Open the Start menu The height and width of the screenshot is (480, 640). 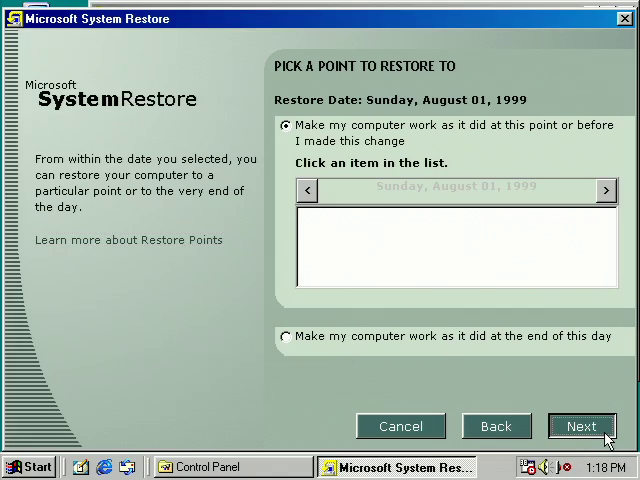29,467
